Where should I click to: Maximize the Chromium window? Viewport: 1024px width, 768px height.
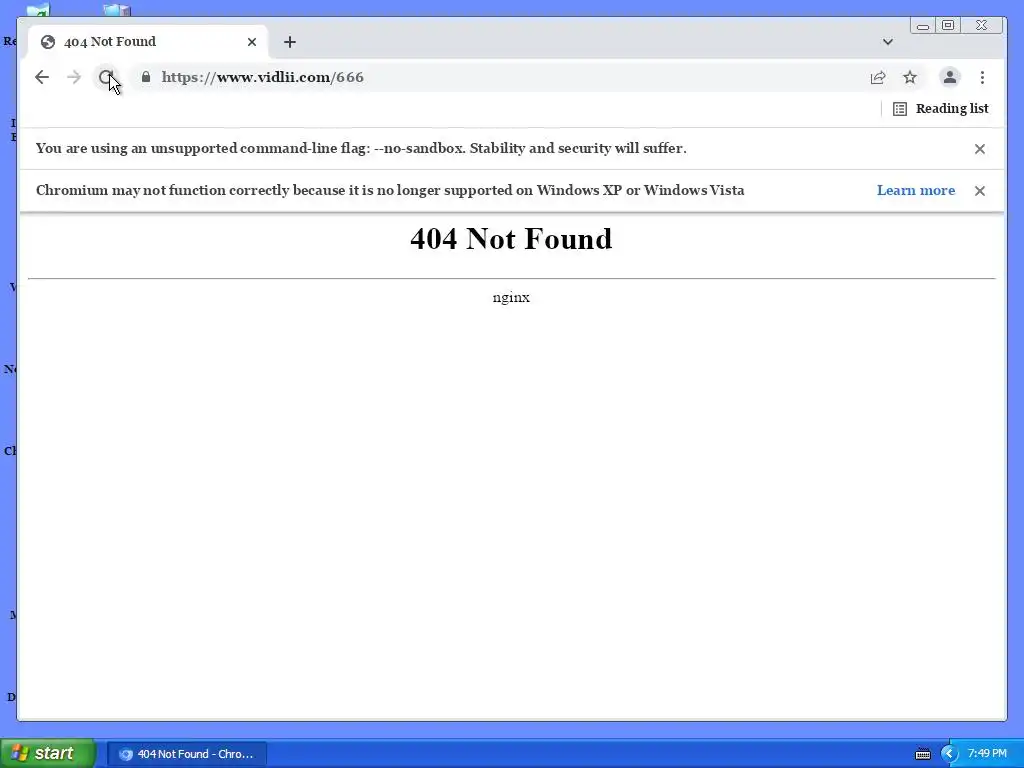click(948, 25)
